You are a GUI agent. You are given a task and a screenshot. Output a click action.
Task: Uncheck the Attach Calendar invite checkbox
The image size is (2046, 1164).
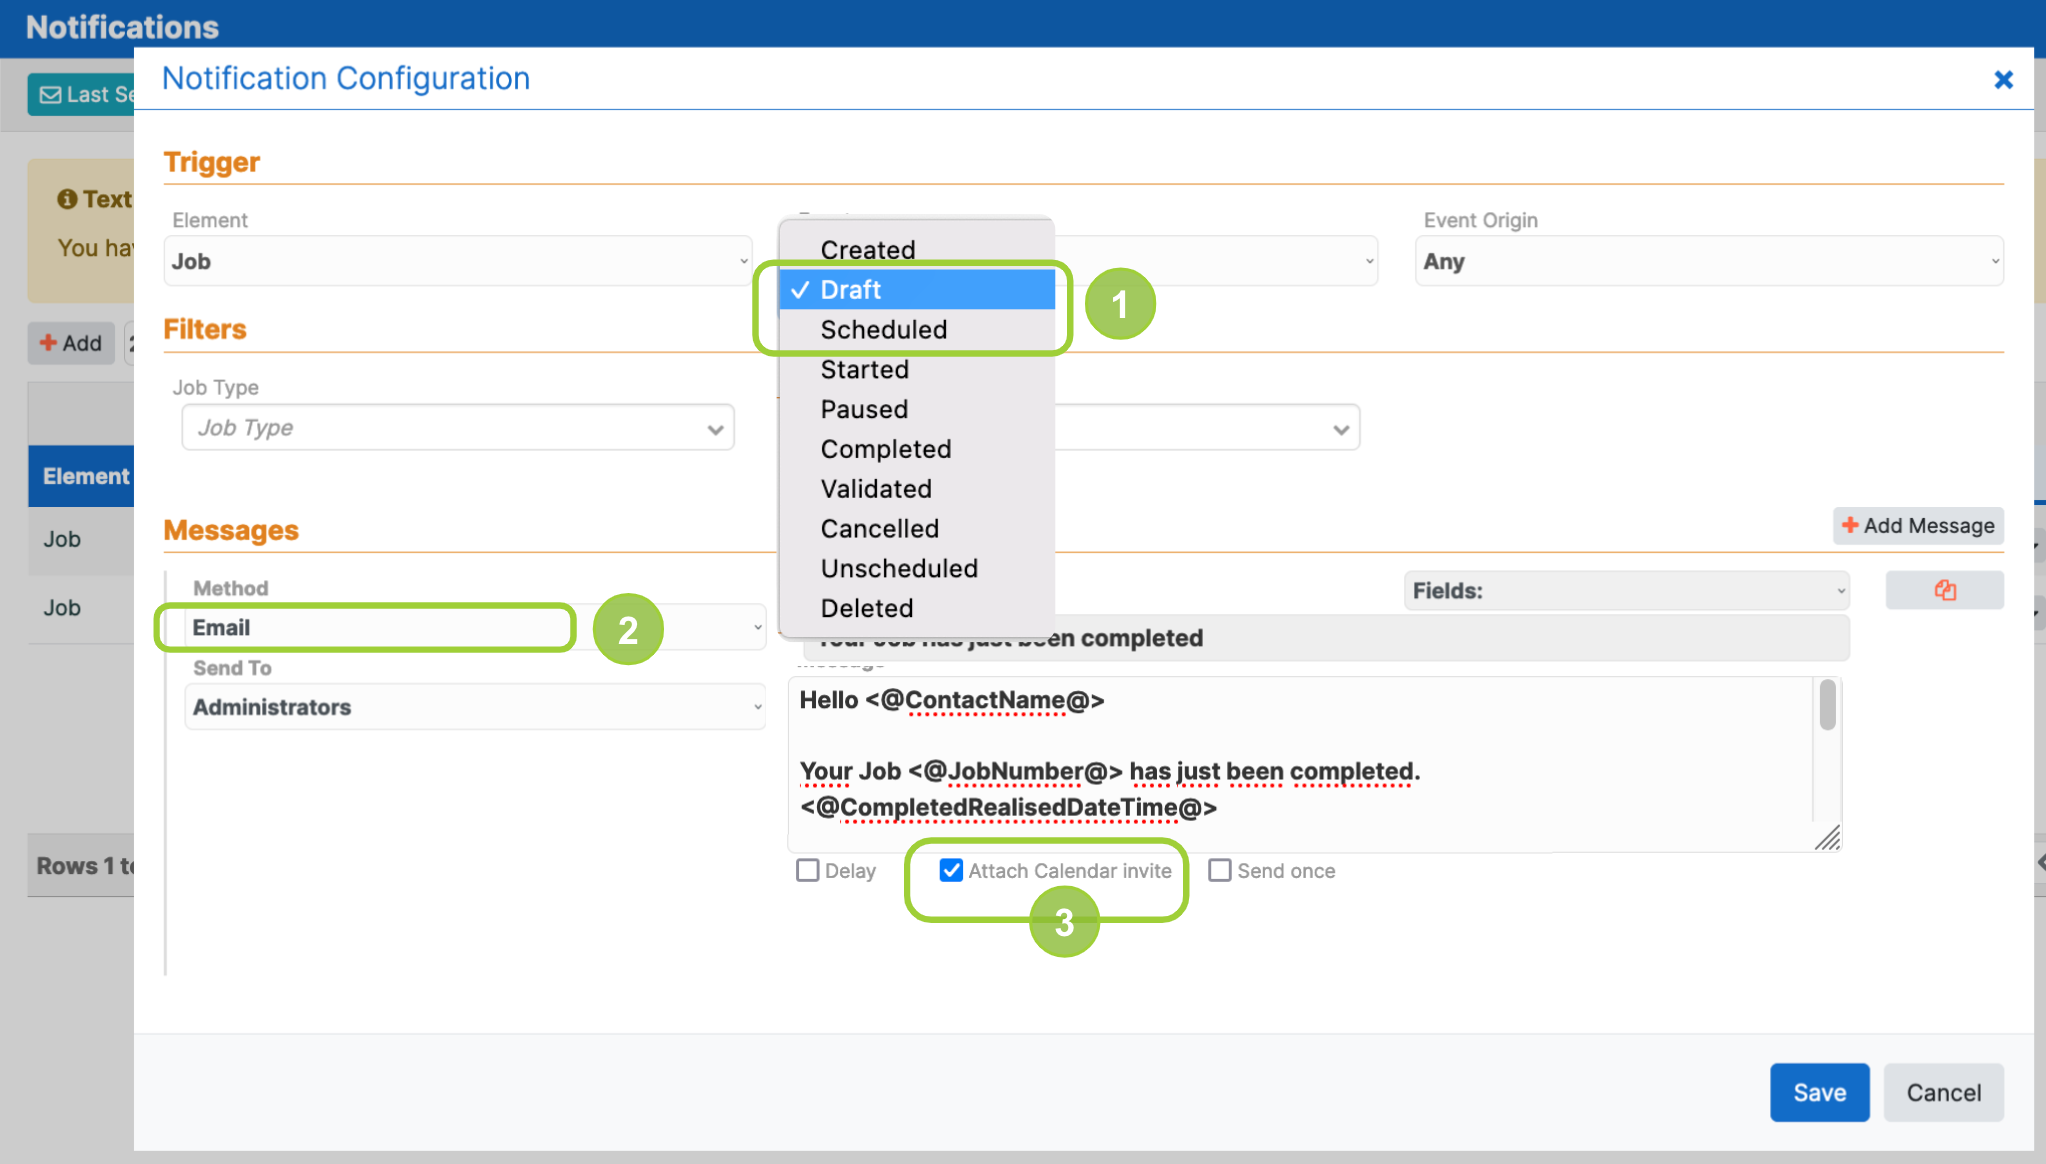[x=950, y=870]
